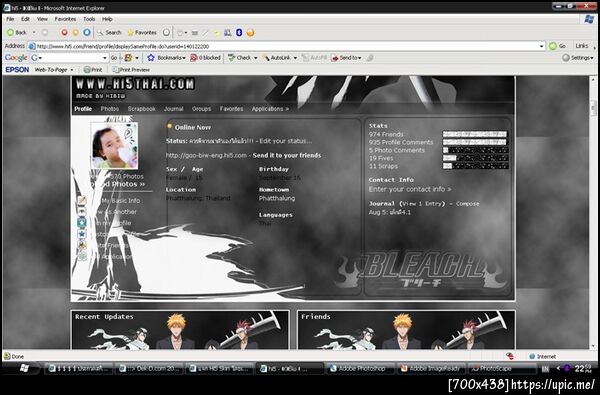Click the teal star icon in profile sidebar
The image size is (600, 395).
point(82,222)
